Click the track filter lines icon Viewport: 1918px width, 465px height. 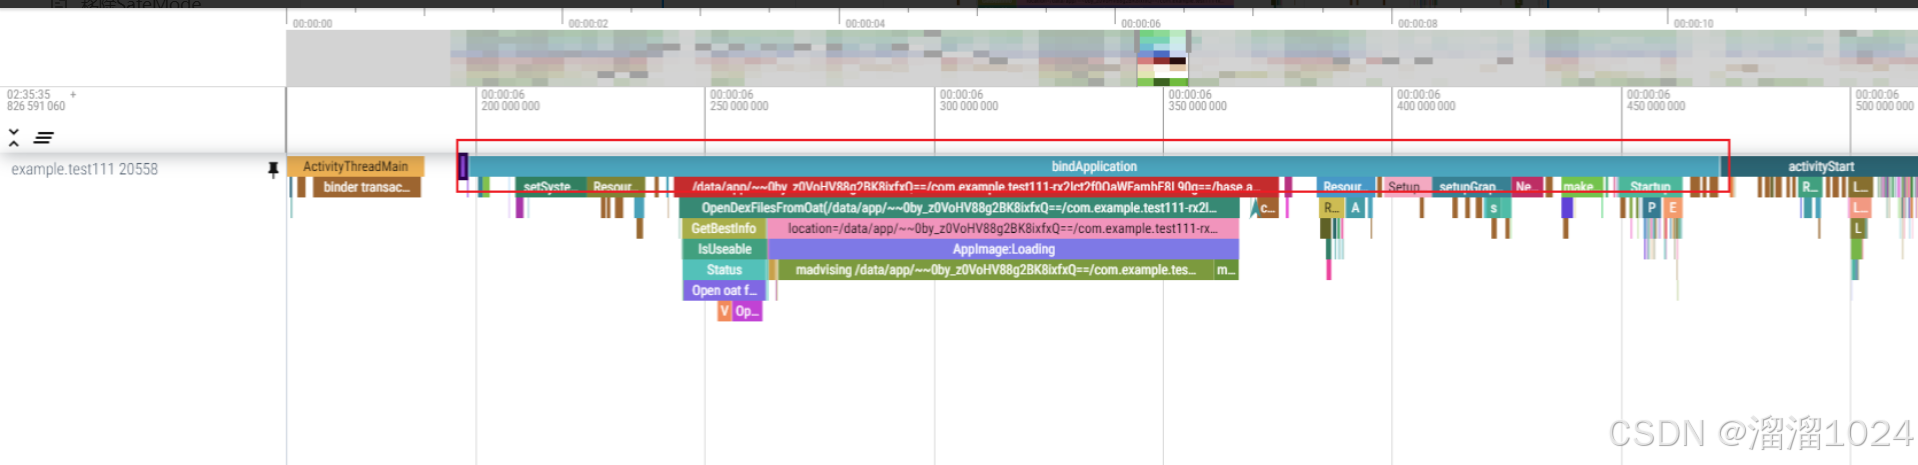(44, 138)
